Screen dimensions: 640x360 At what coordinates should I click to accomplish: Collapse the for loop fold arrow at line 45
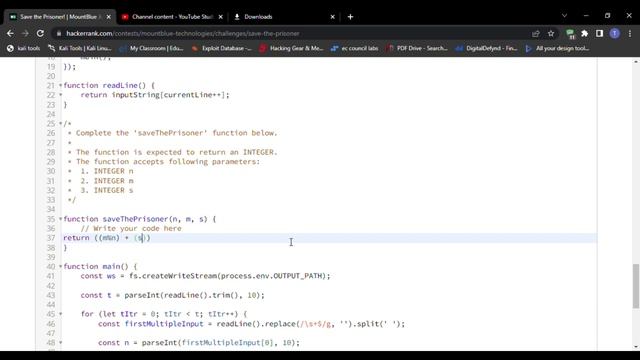pyautogui.click(x=60, y=314)
